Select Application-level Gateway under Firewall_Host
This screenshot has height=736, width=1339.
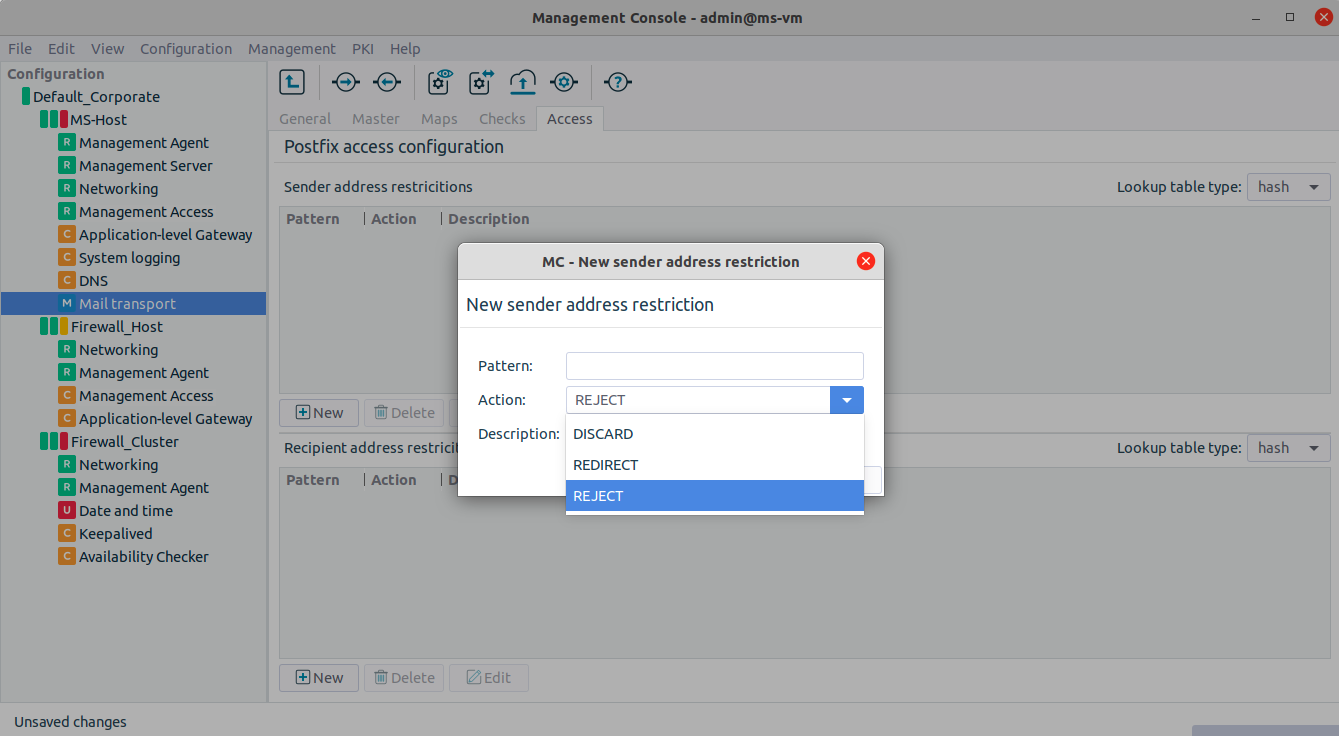point(166,419)
